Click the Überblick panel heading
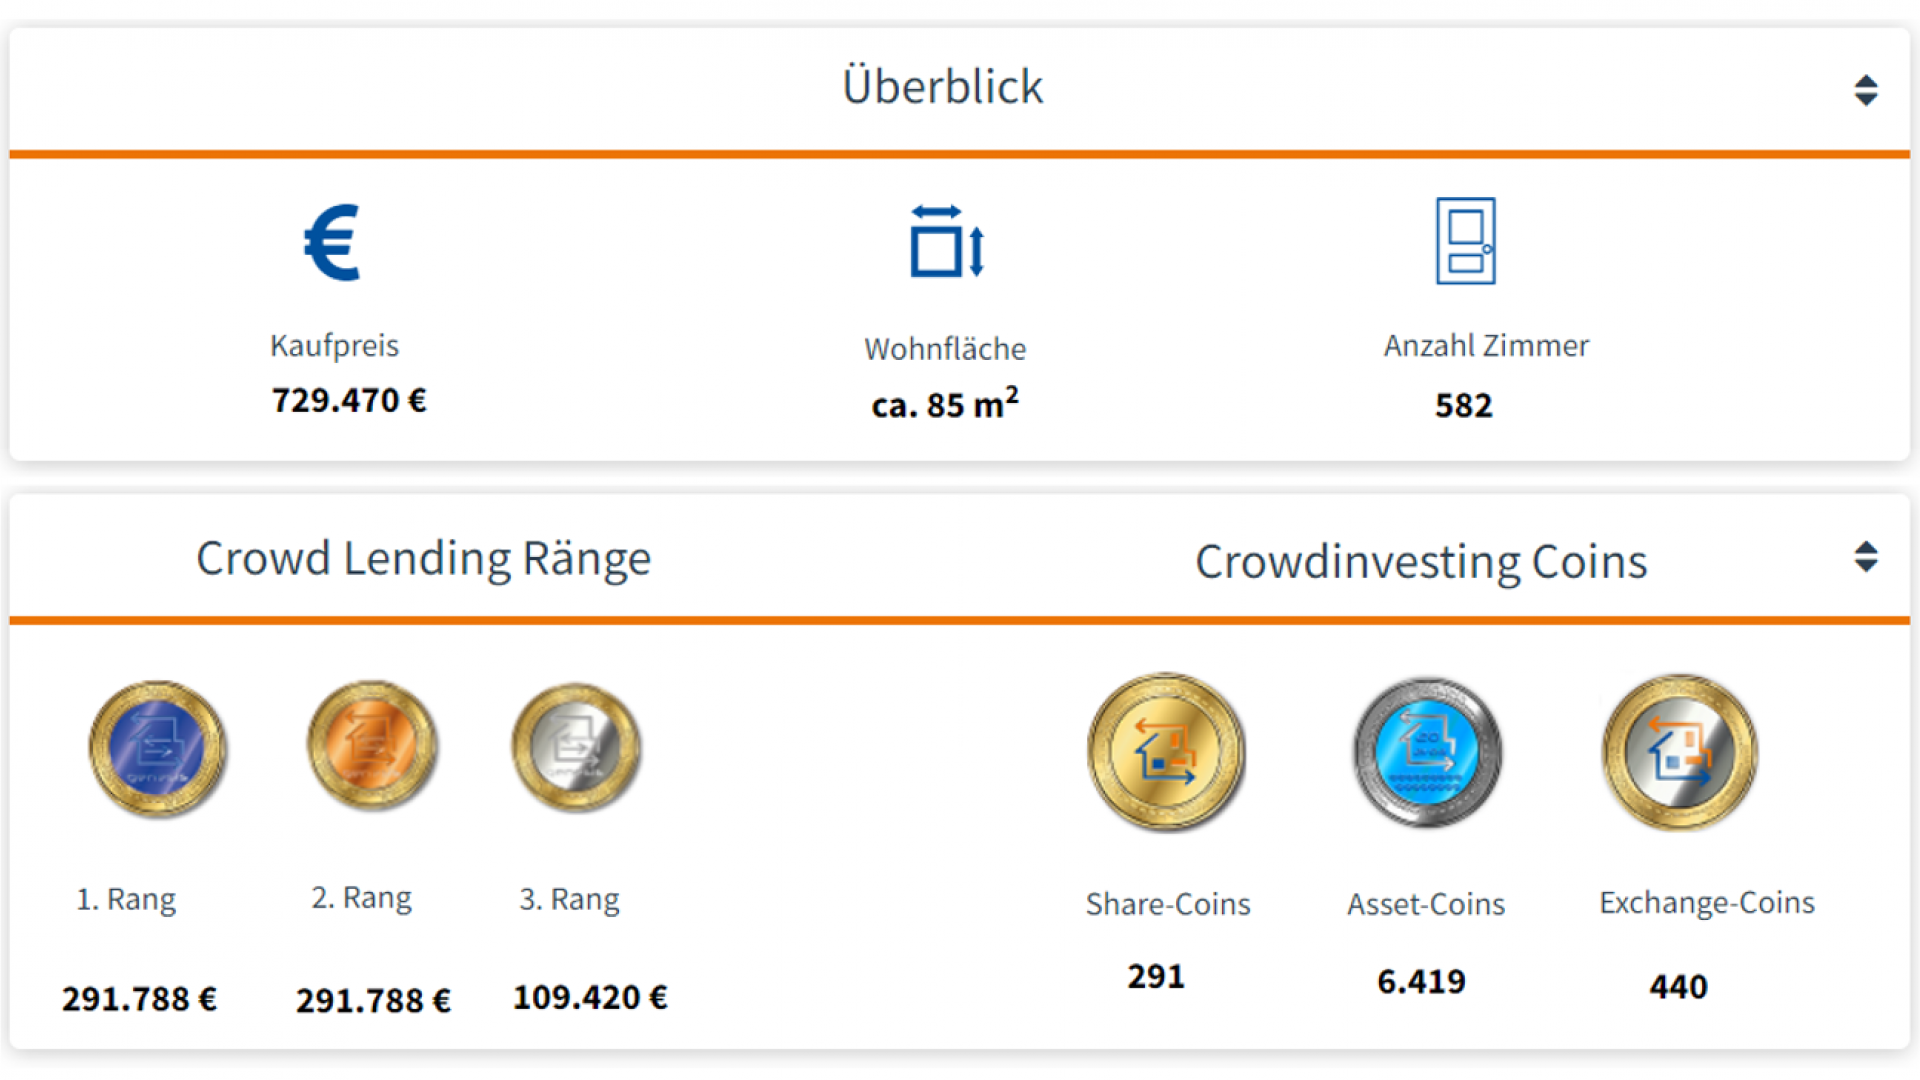1920x1080 pixels. 942,87
